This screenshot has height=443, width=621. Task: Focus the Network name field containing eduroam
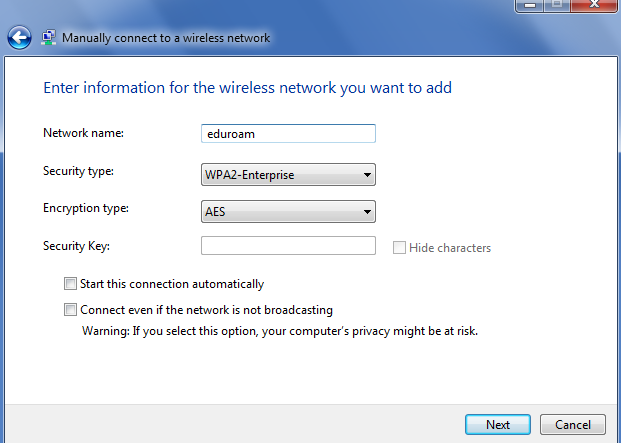tap(288, 133)
